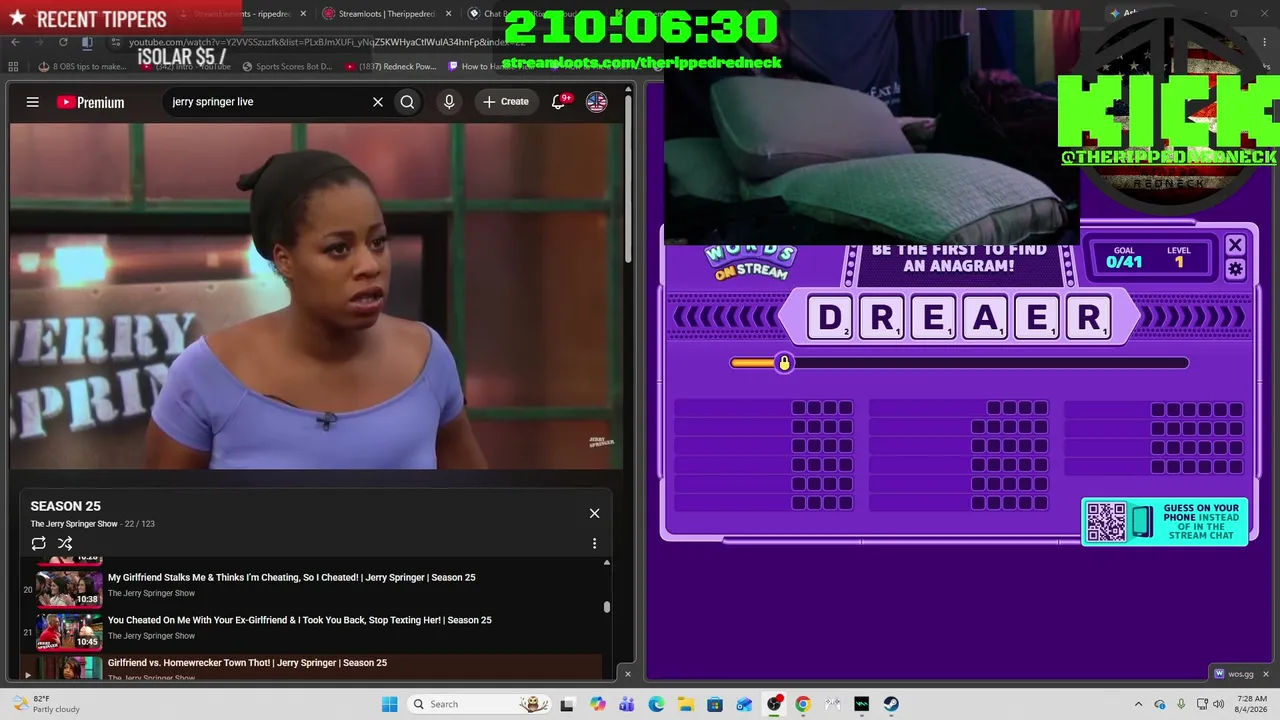Screen dimensions: 1280x720
Task: Open the '8 OBS tips to make...' bookmark
Action: 82,67
